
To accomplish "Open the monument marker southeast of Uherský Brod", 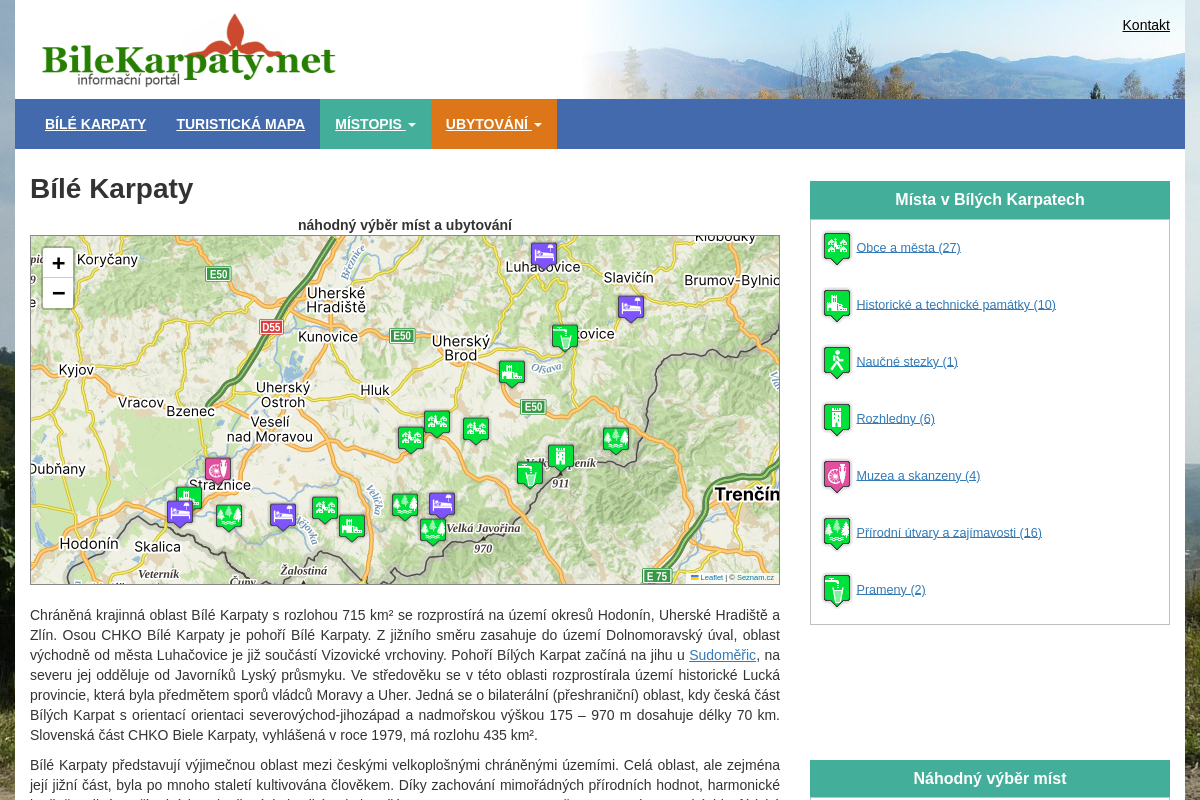I will 512,374.
